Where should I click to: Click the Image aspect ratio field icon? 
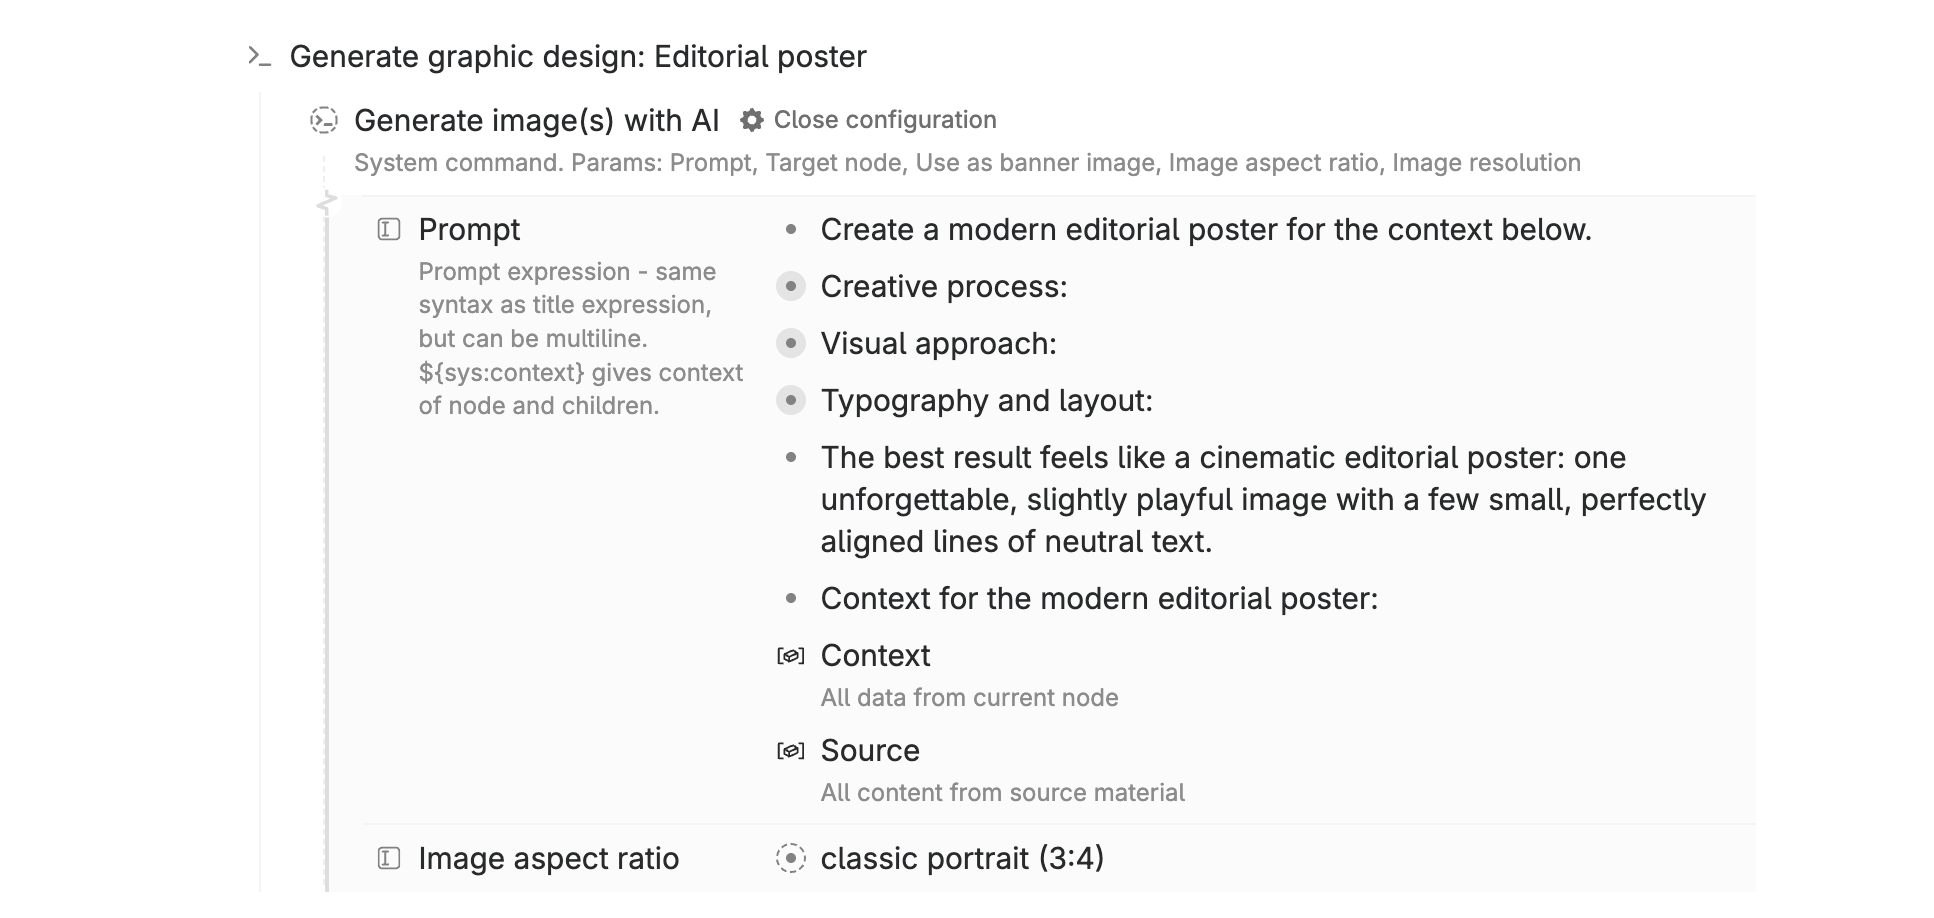coord(389,858)
